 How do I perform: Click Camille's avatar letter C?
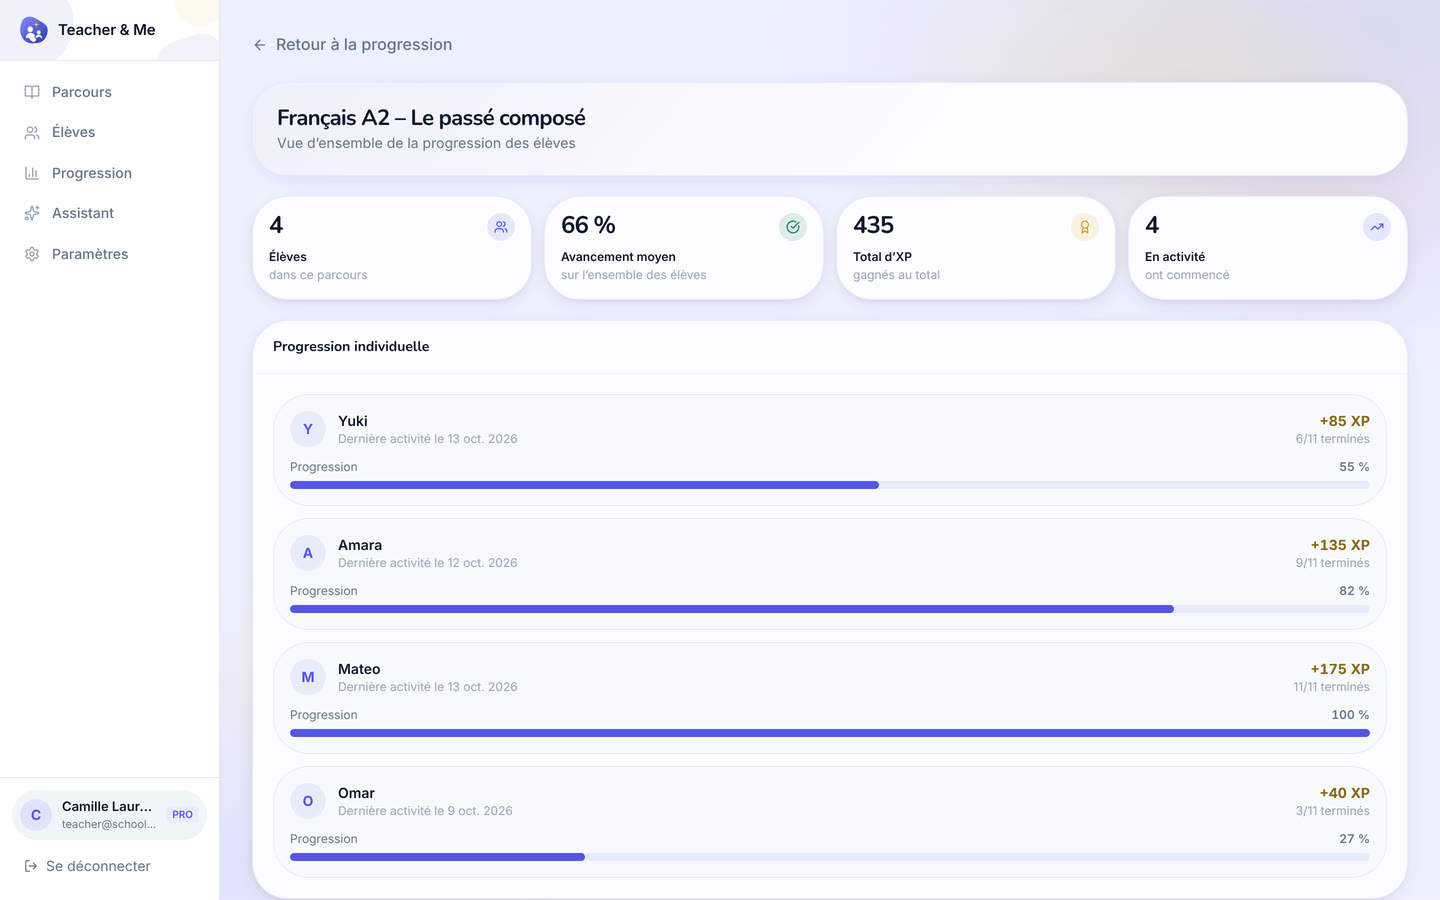pos(36,815)
